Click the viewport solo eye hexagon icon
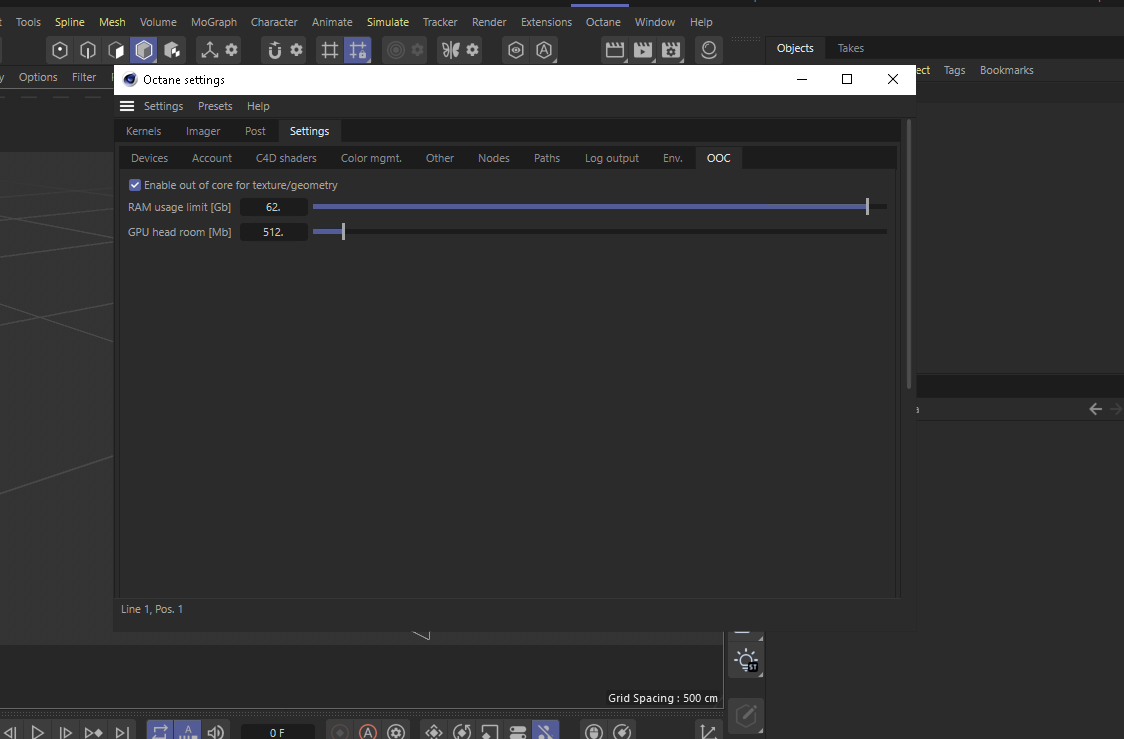This screenshot has width=1124, height=739. (x=516, y=50)
